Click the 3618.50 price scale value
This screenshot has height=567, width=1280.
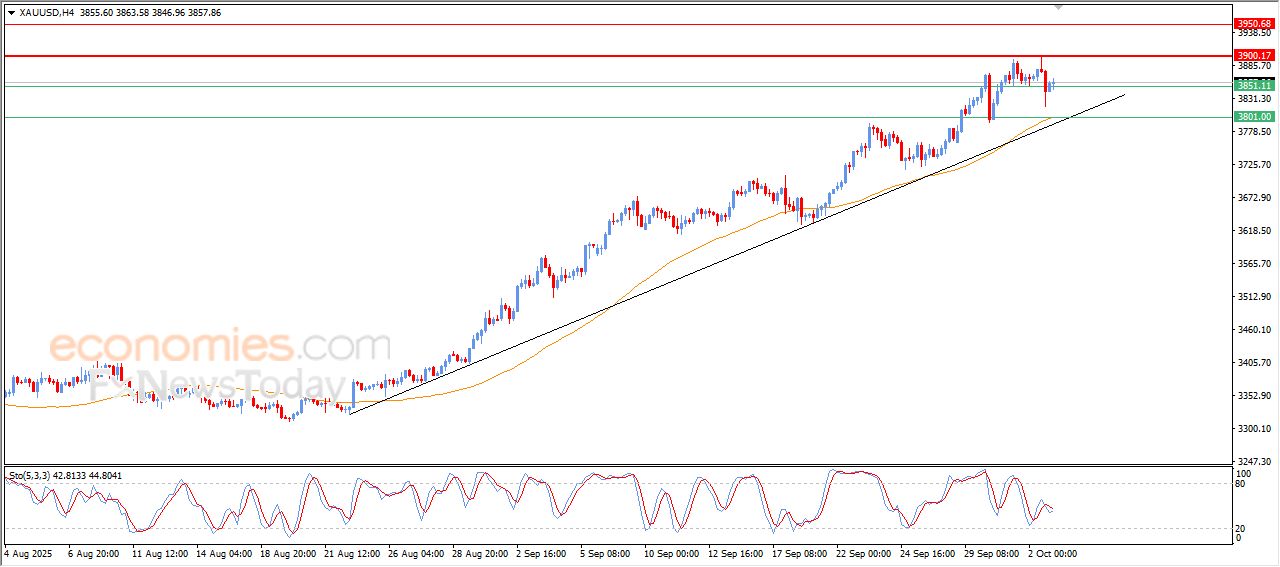pos(1253,231)
